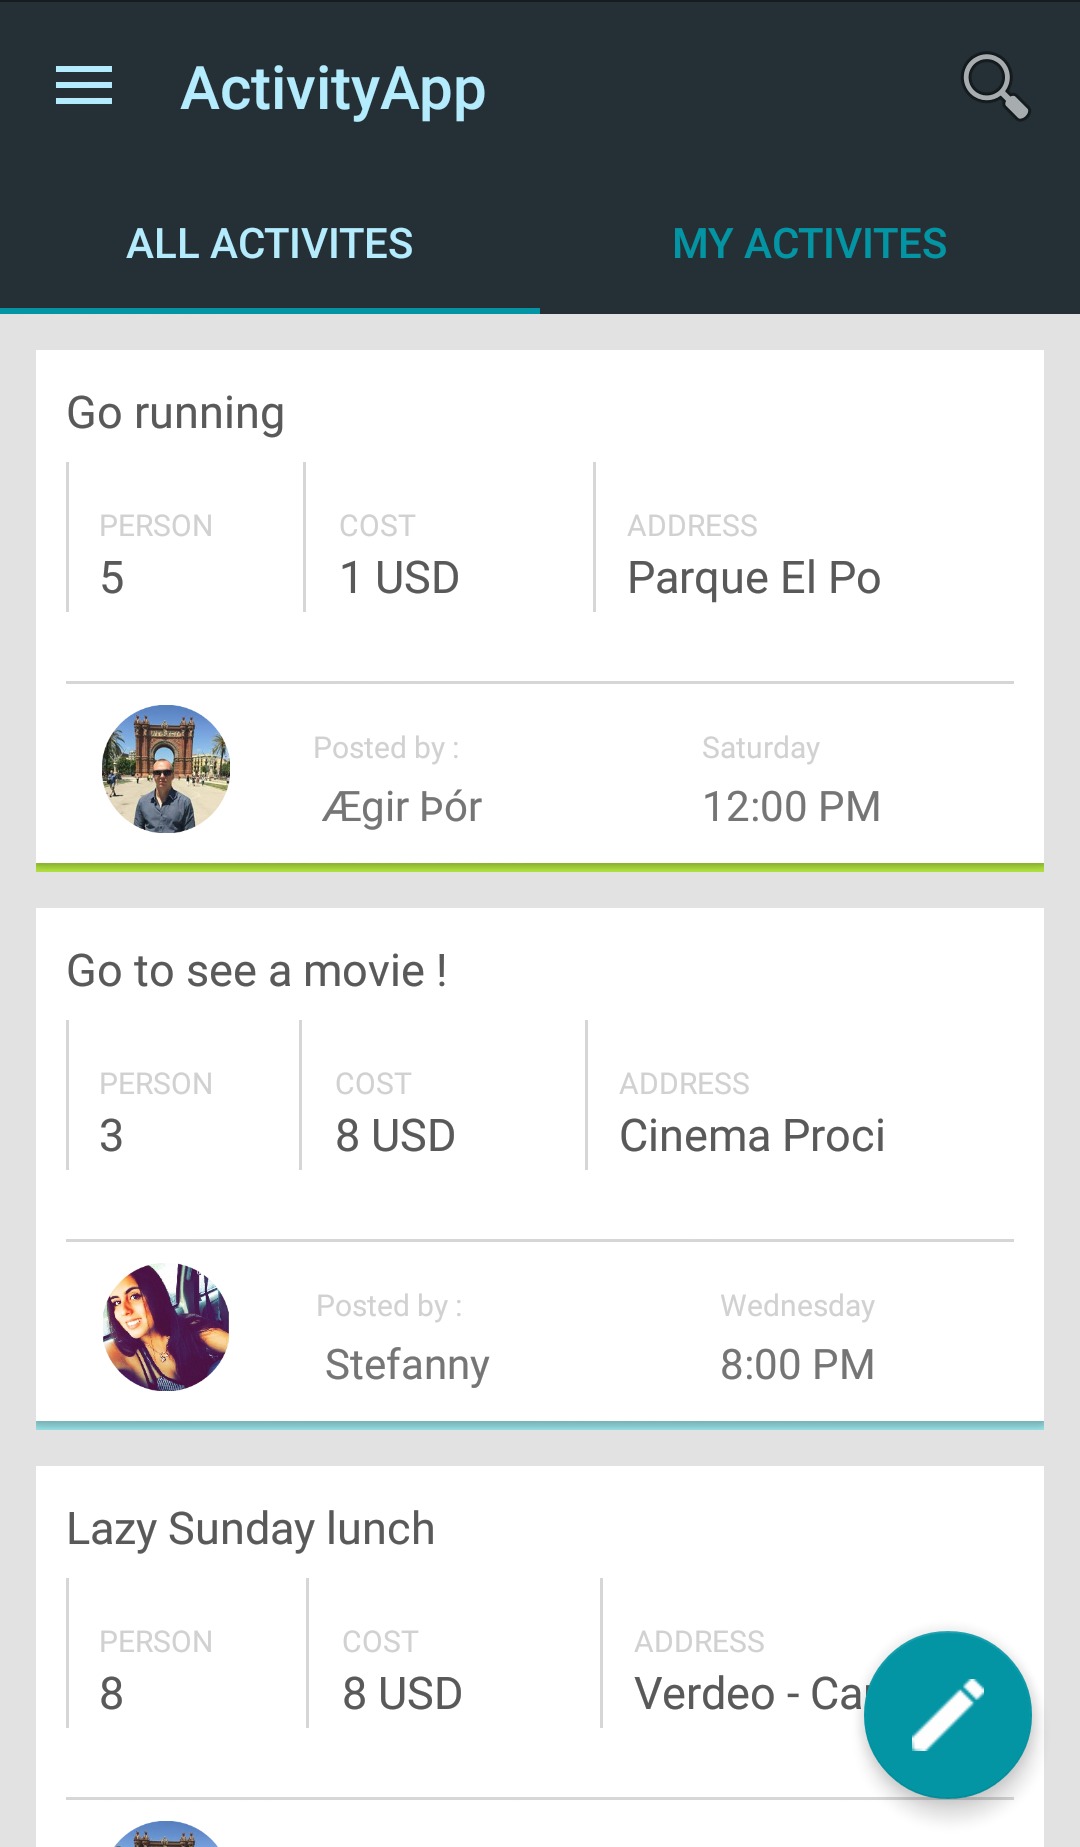
Task: Tap the search magnifier icon
Action: [x=994, y=86]
